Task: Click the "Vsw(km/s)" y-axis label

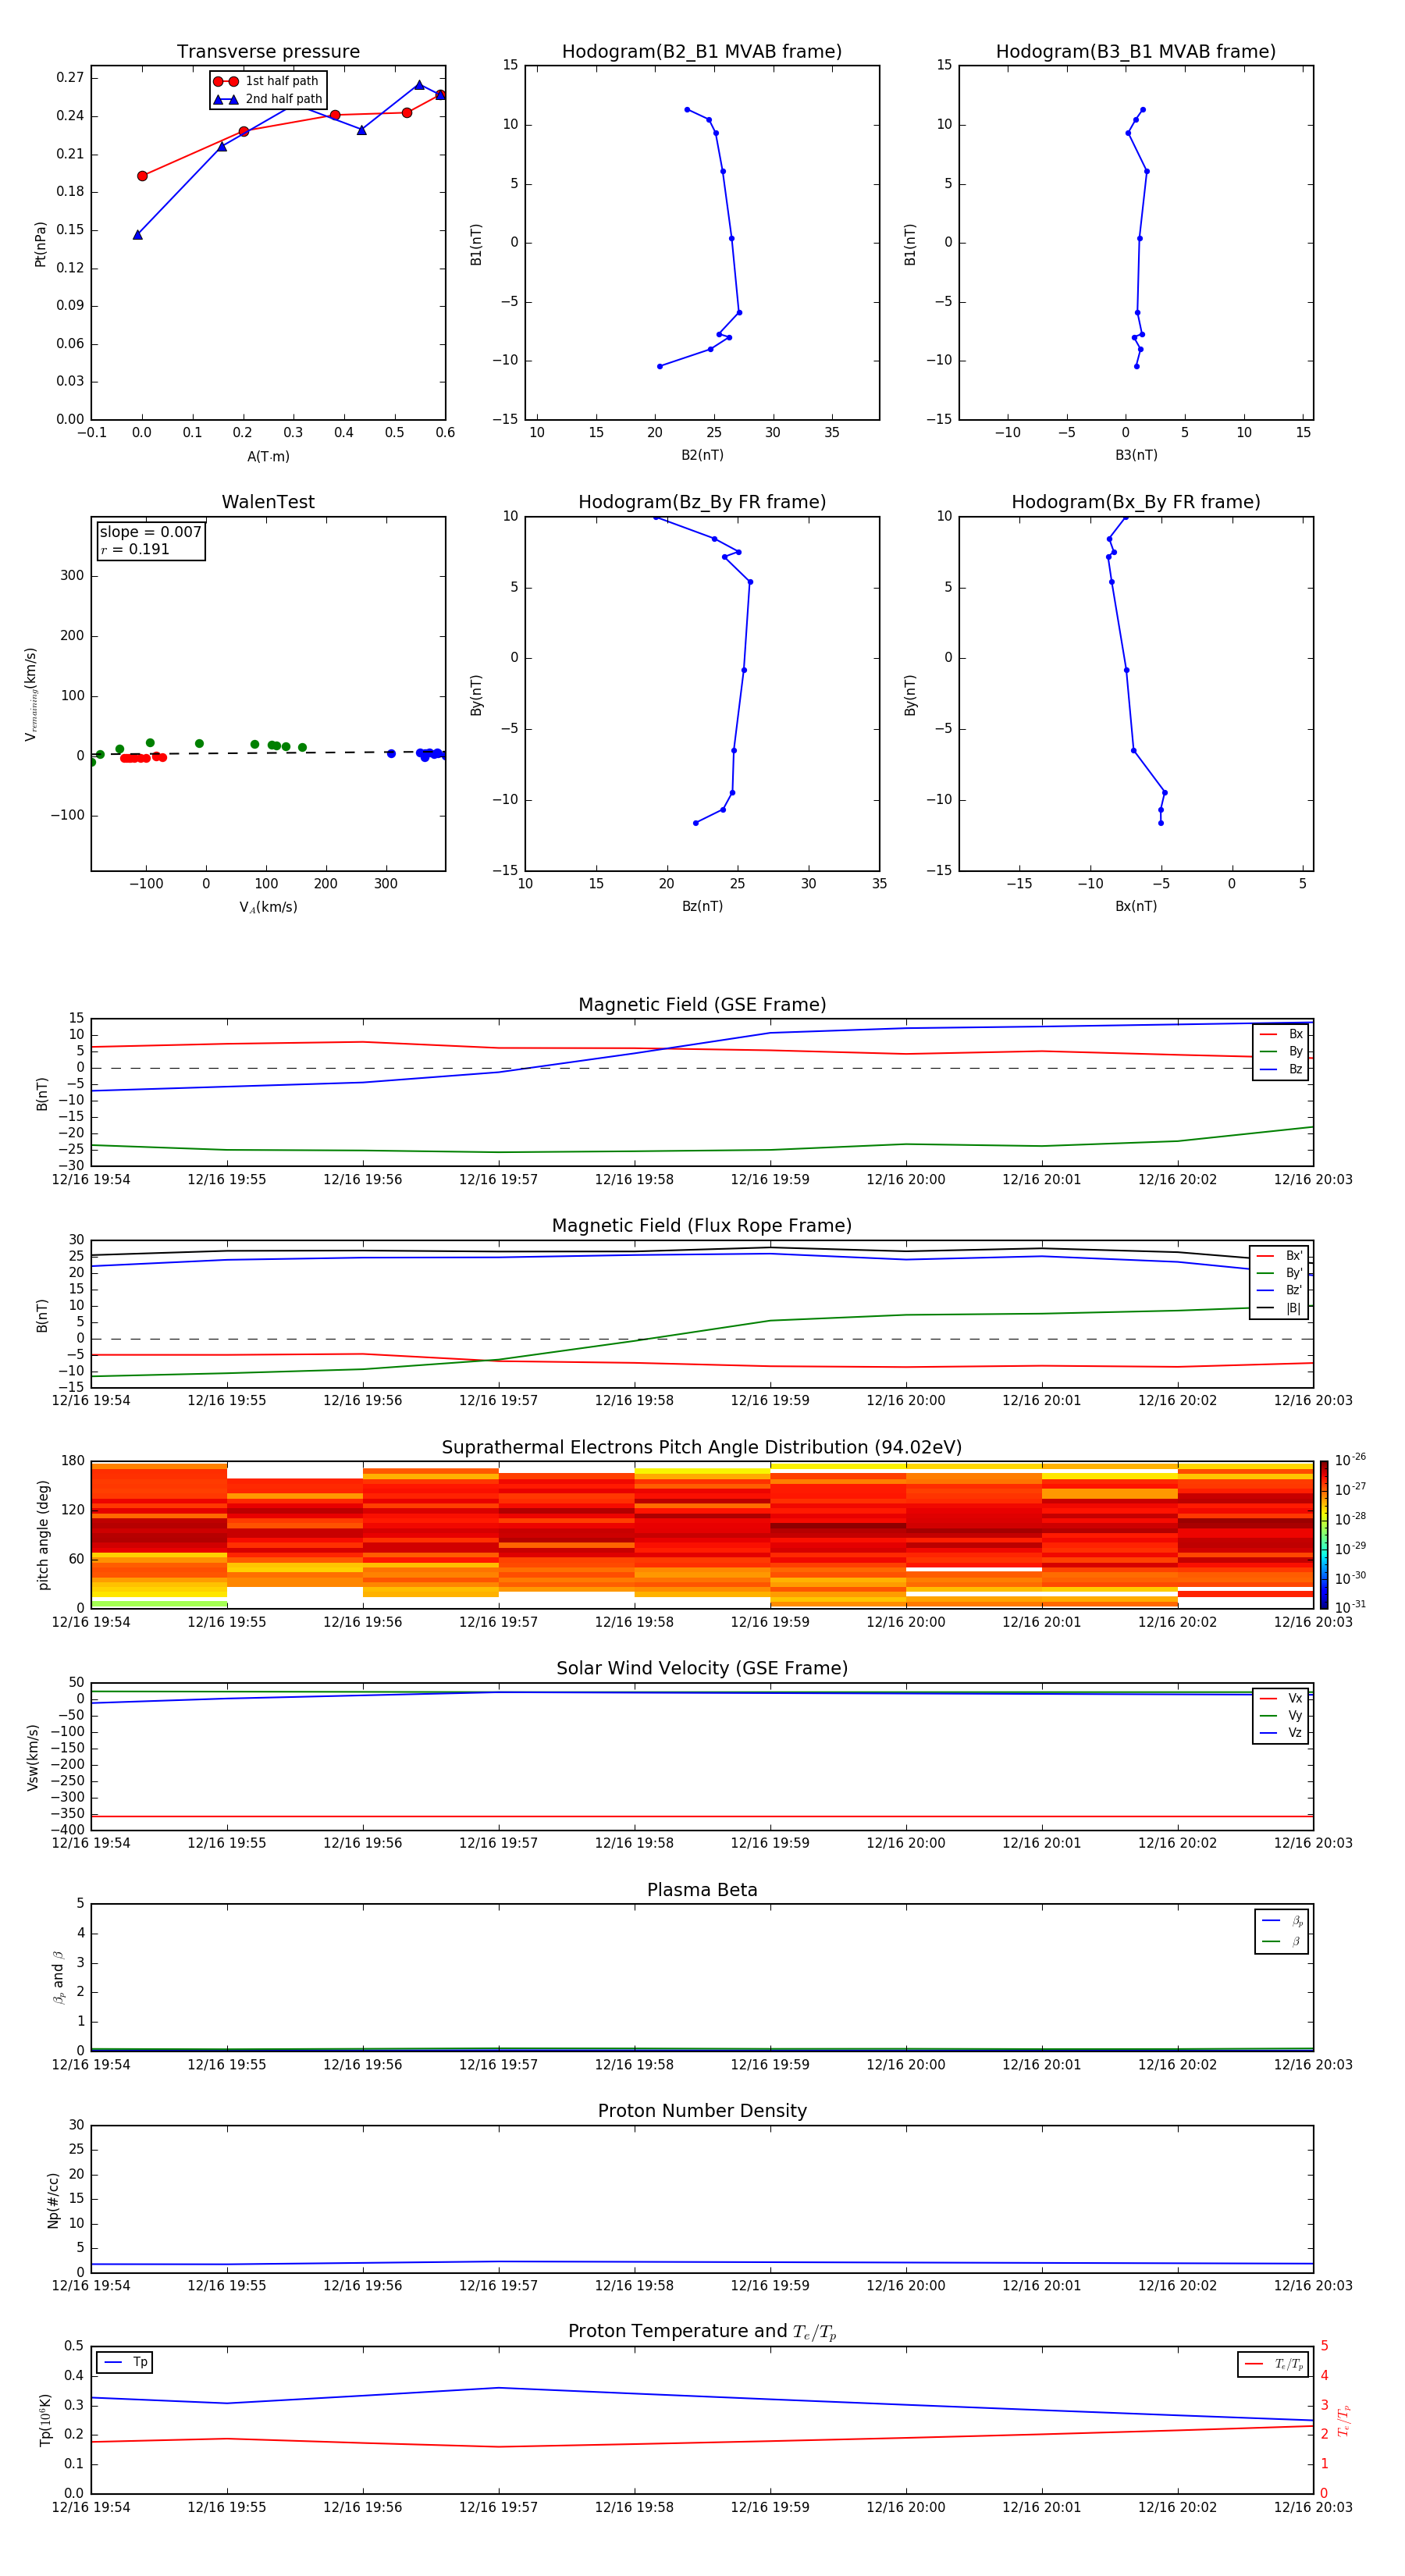Action: click(33, 1757)
